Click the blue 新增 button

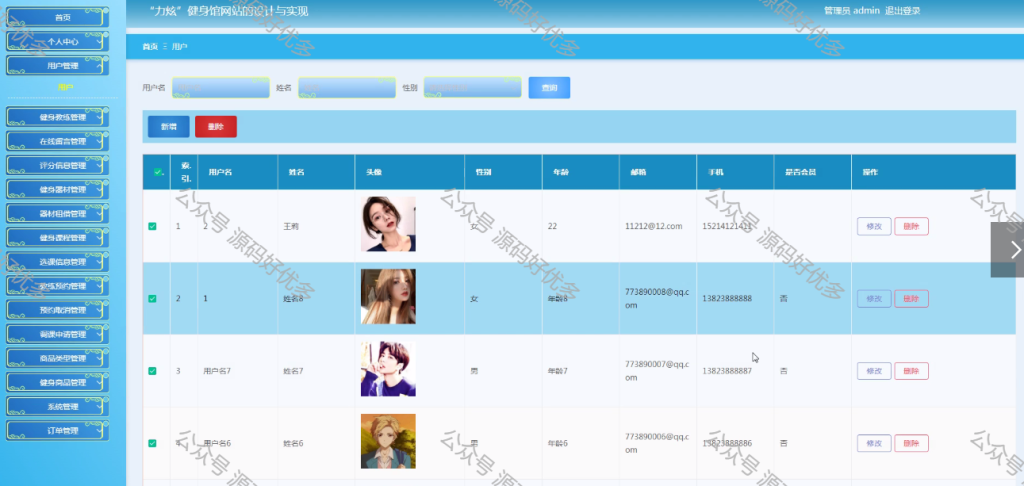tap(168, 127)
